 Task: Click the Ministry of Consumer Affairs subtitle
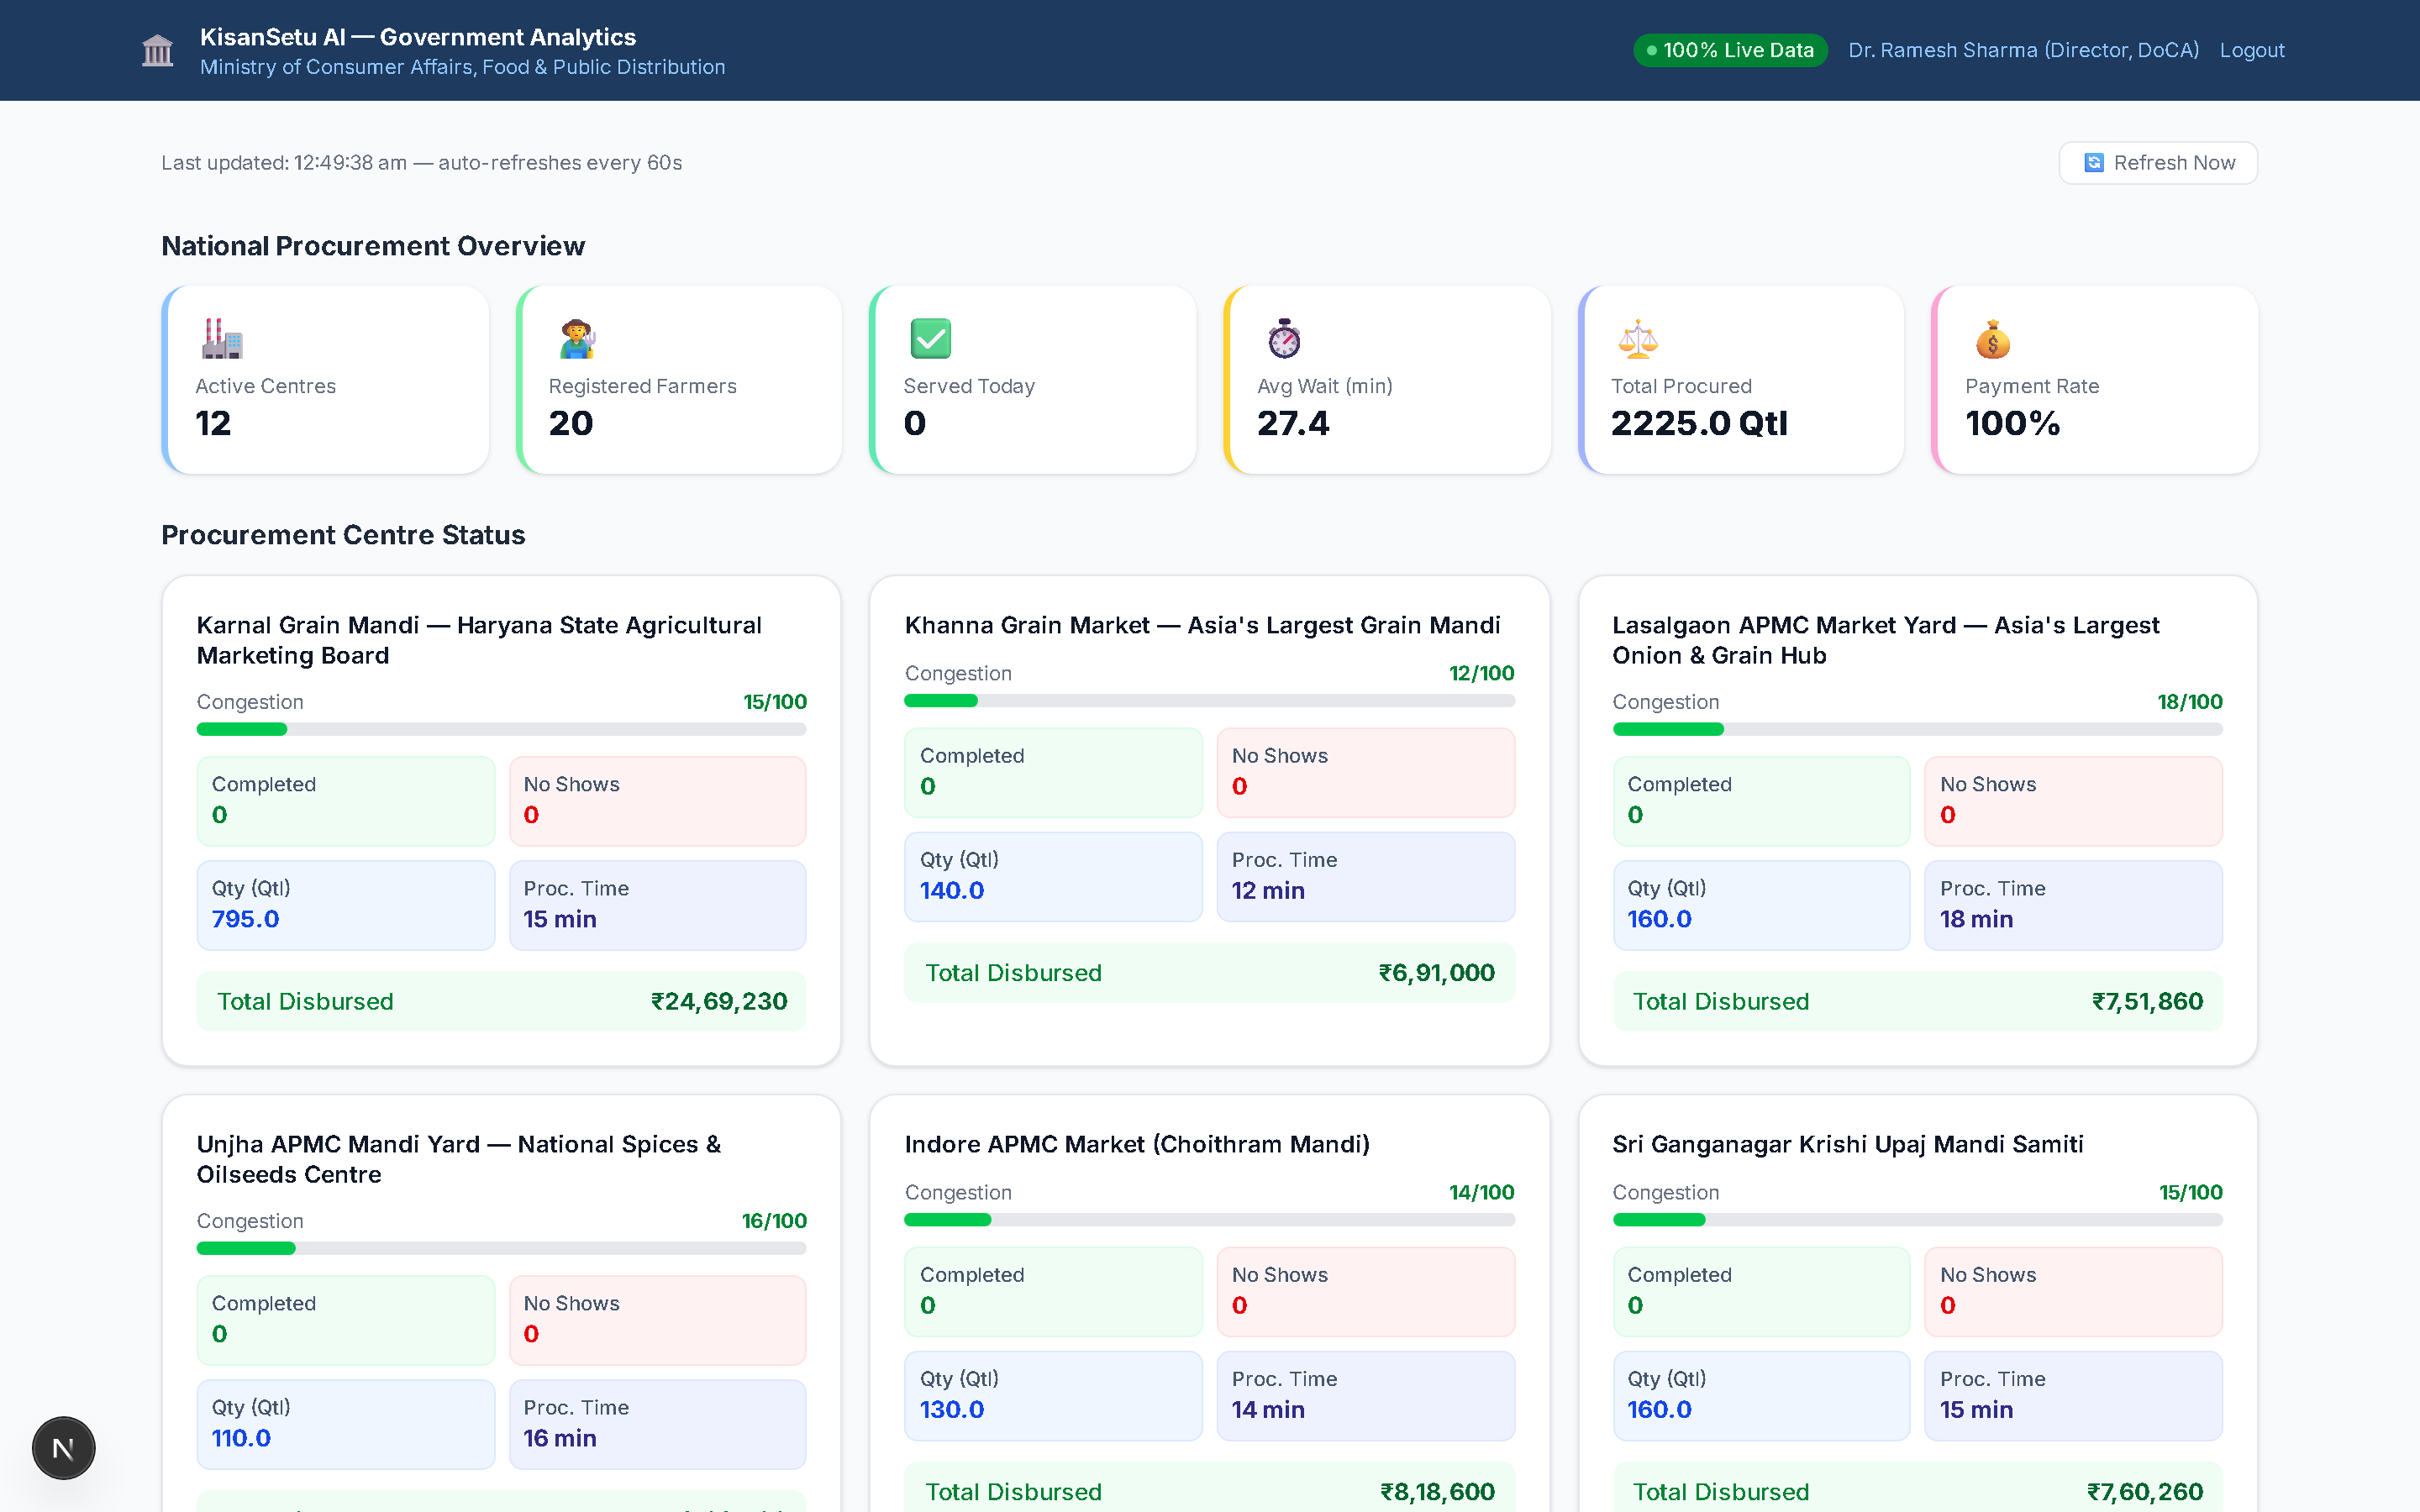click(462, 67)
